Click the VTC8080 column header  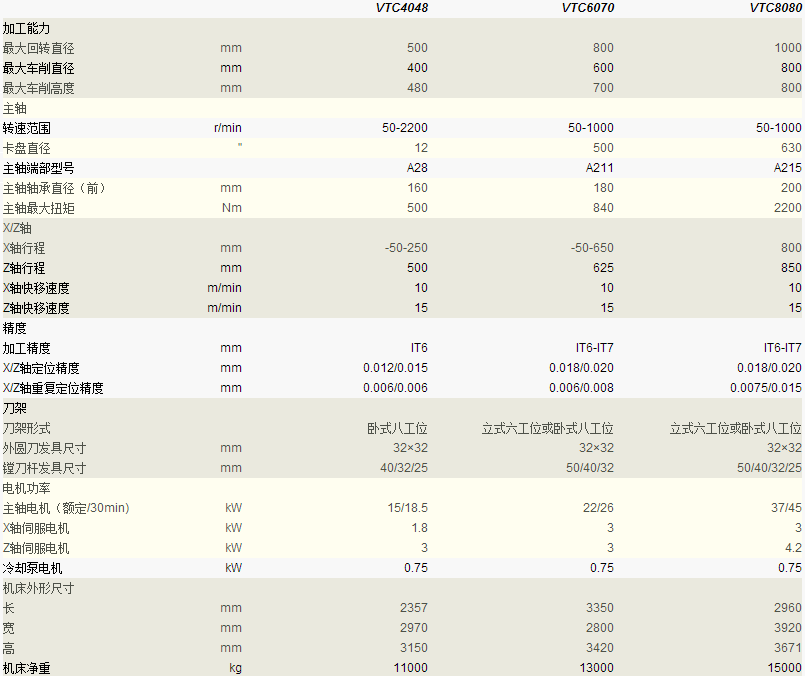point(776,8)
